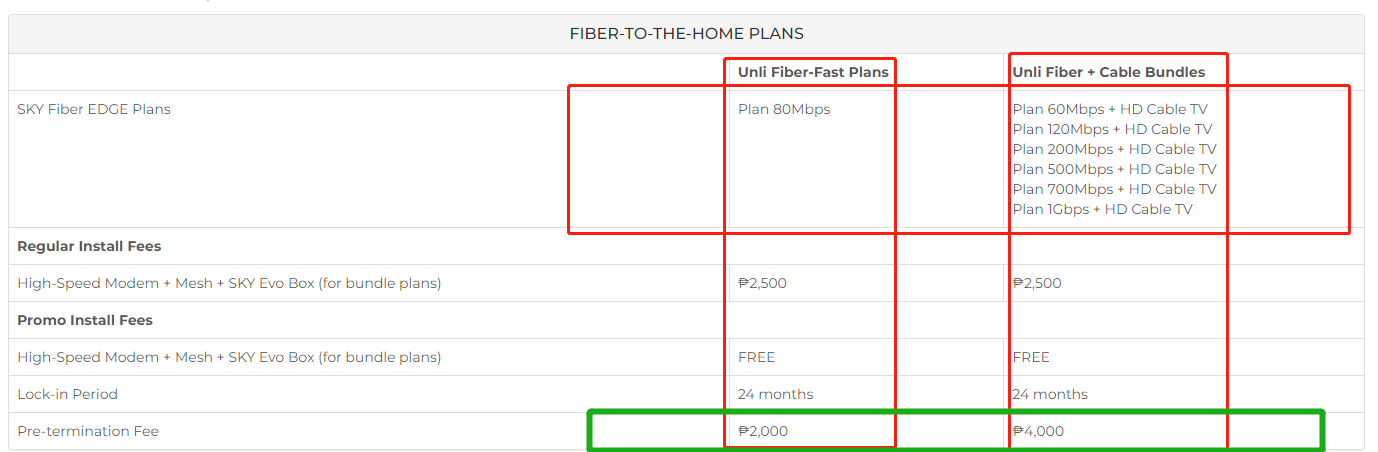Click 24 months under Cable Bundles column

click(1050, 394)
